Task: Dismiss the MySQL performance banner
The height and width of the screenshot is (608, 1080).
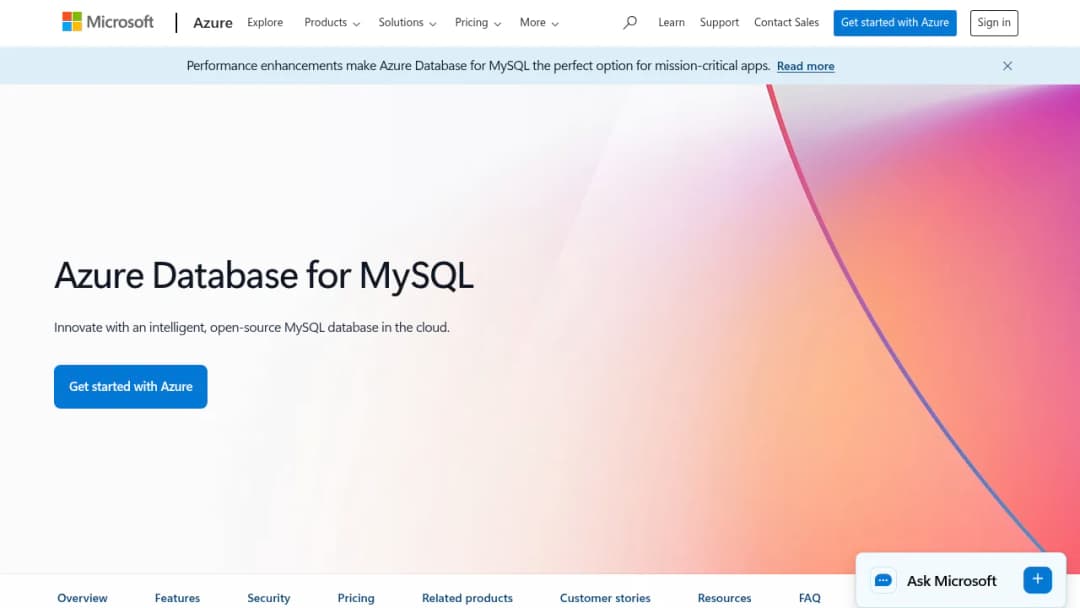Action: 1007,66
